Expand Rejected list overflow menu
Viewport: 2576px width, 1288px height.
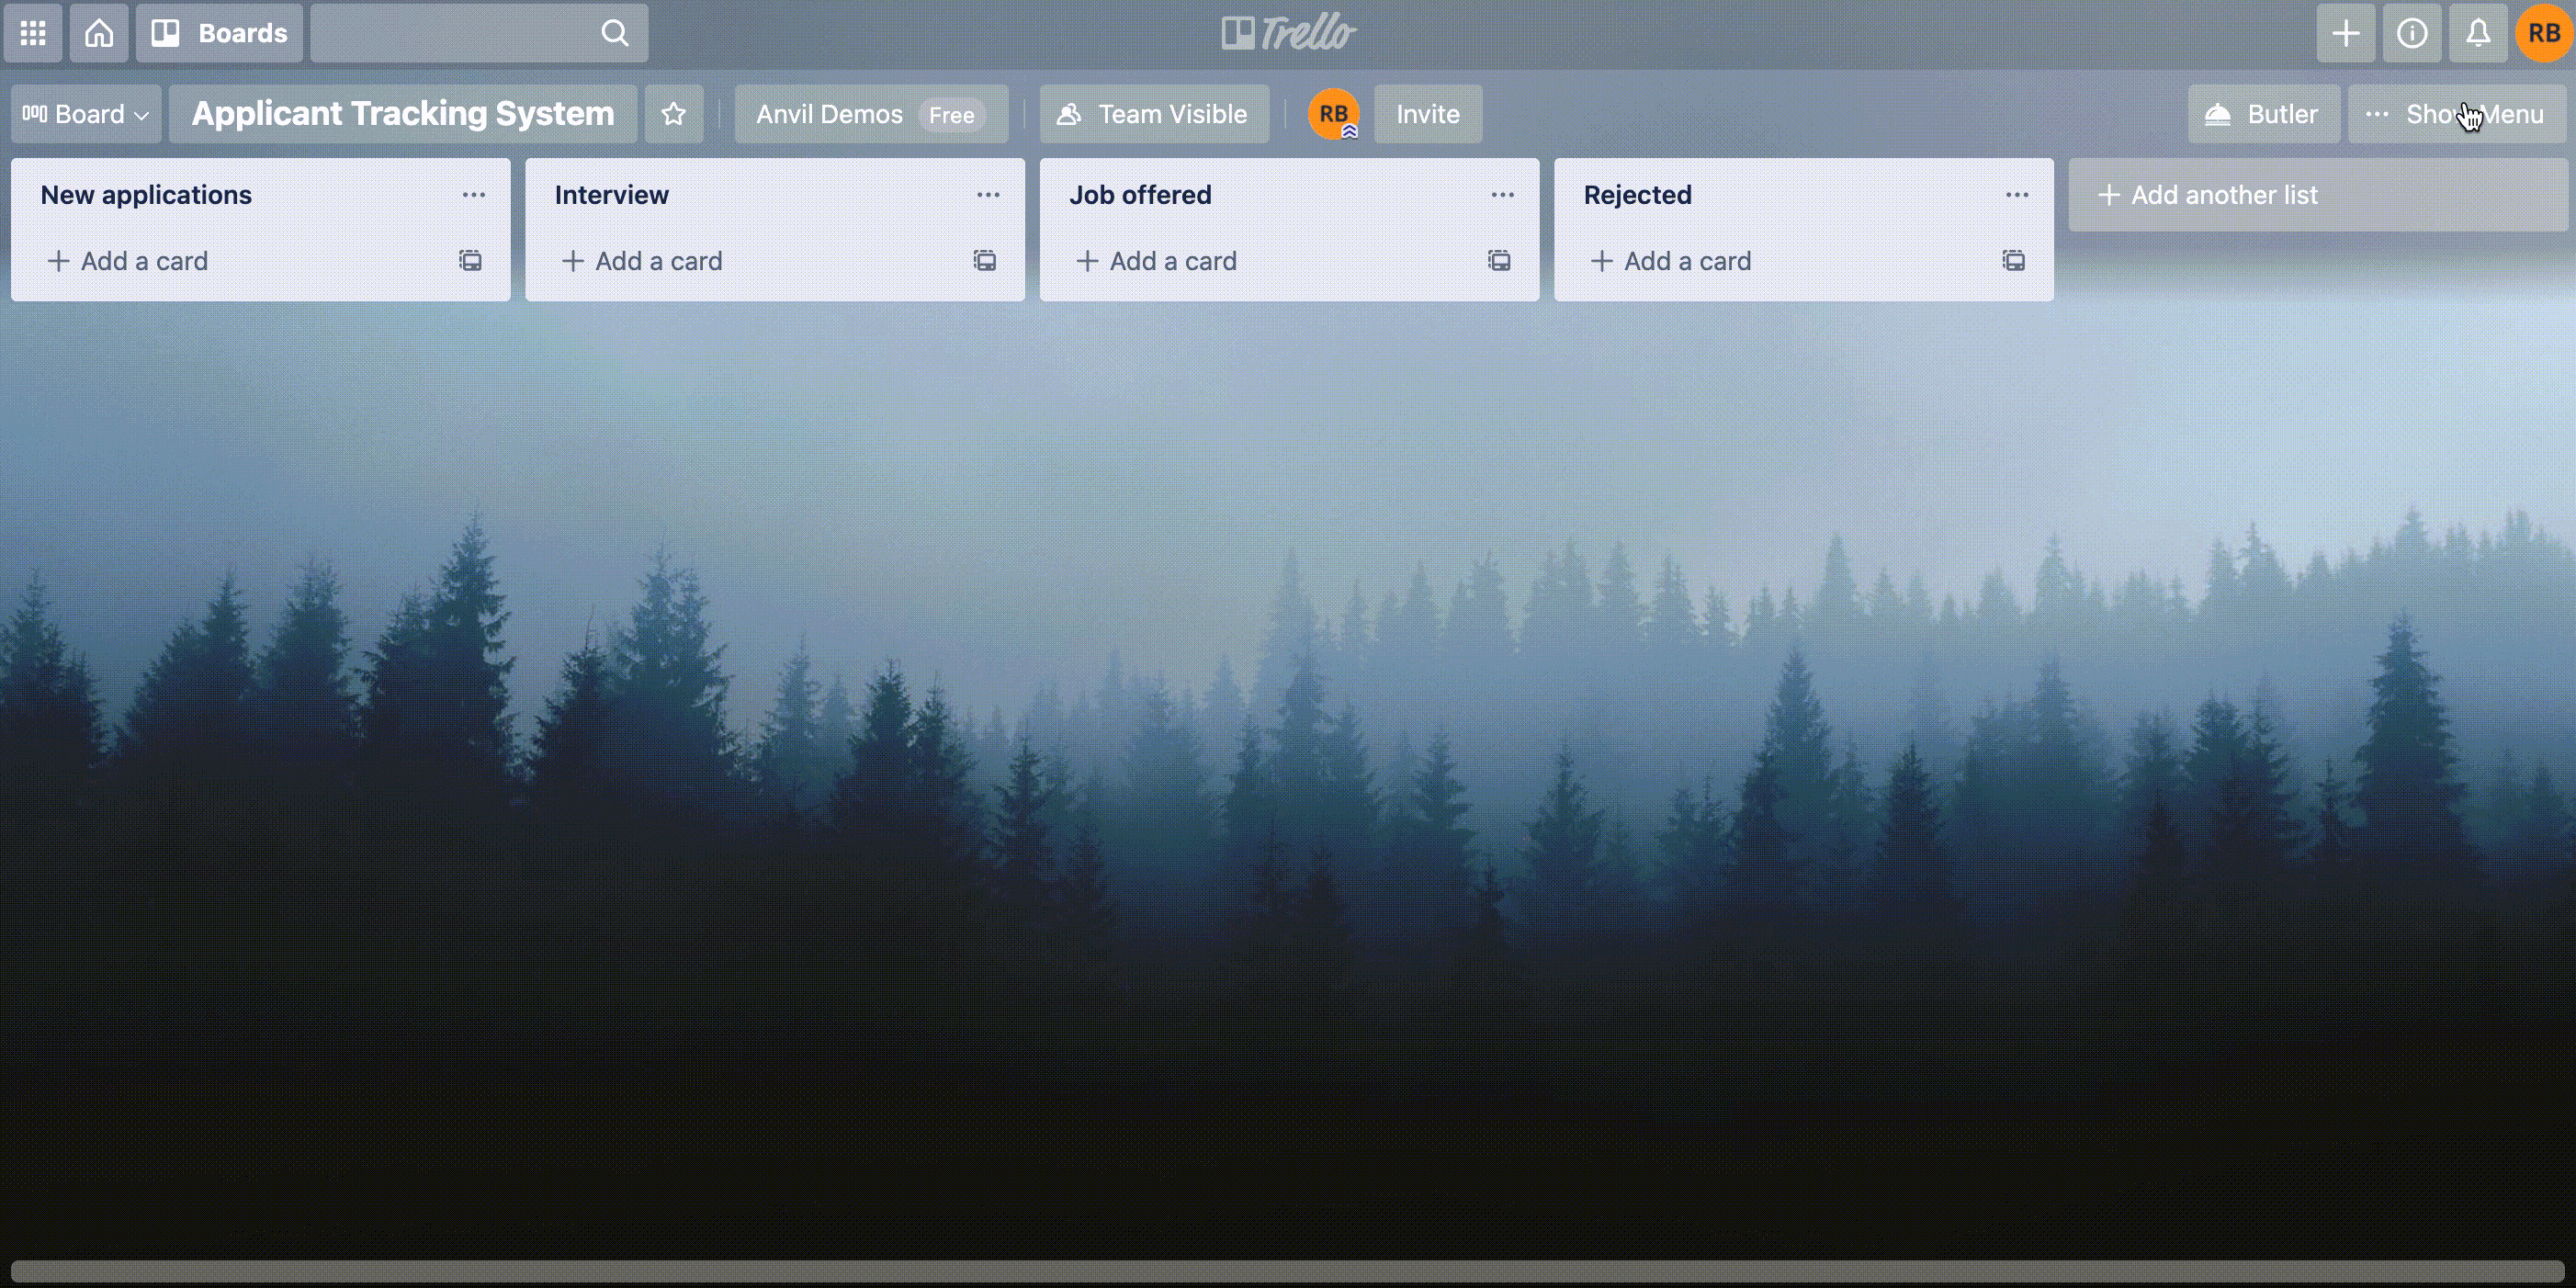click(2017, 194)
